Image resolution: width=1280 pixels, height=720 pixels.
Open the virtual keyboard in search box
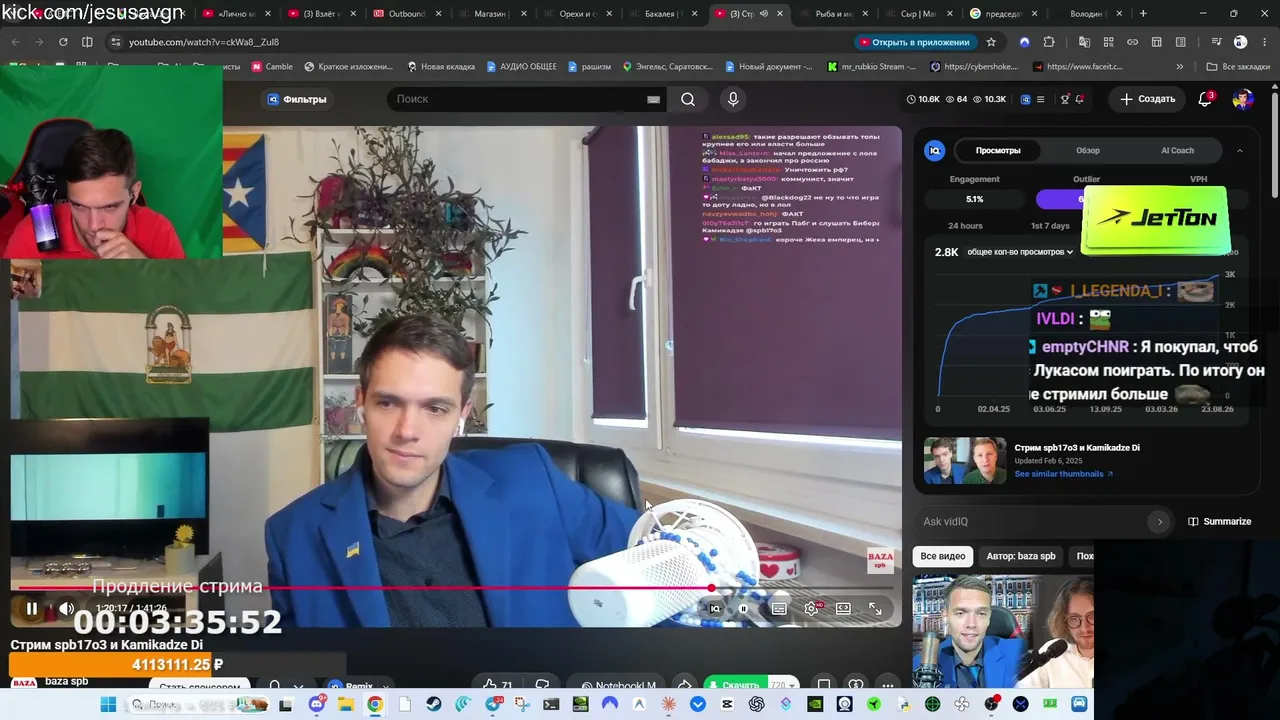click(653, 99)
